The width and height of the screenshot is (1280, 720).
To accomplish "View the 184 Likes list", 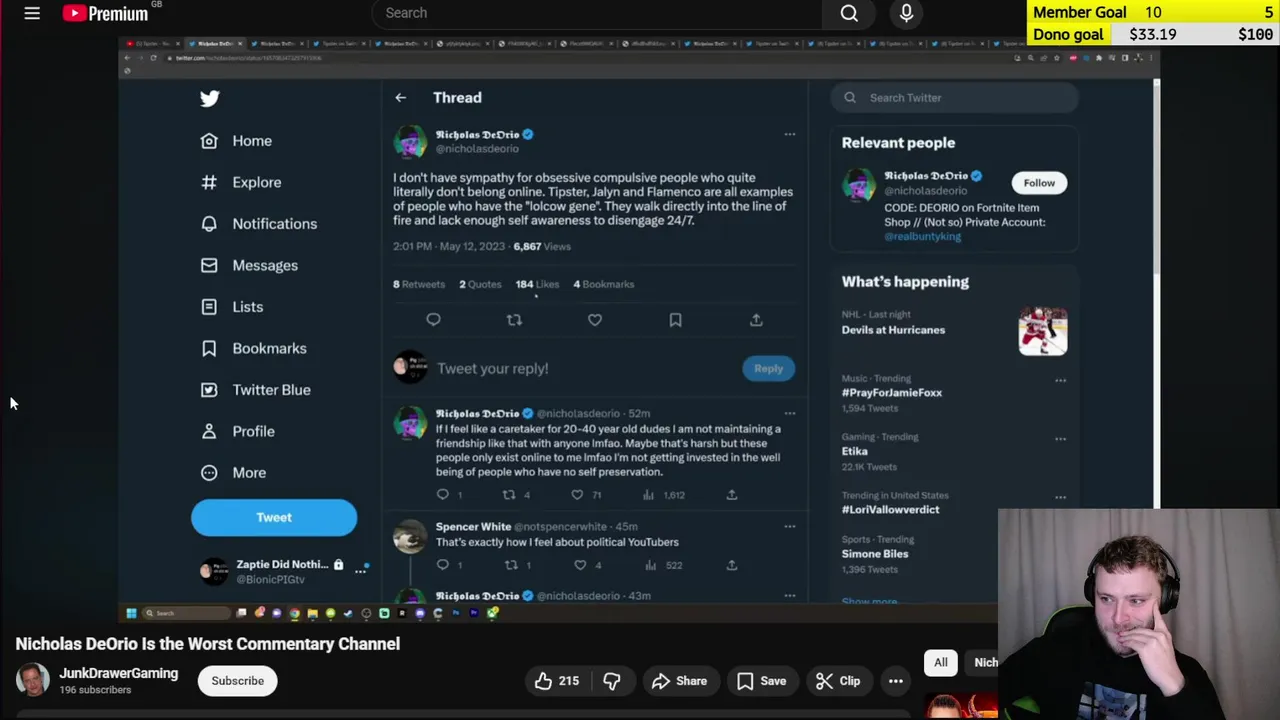I will [x=537, y=284].
